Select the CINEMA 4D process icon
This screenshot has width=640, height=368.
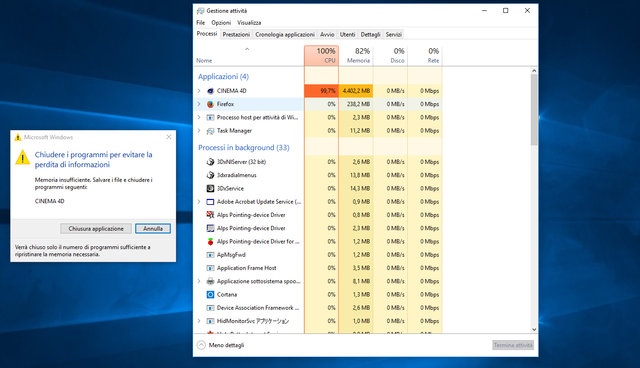210,91
